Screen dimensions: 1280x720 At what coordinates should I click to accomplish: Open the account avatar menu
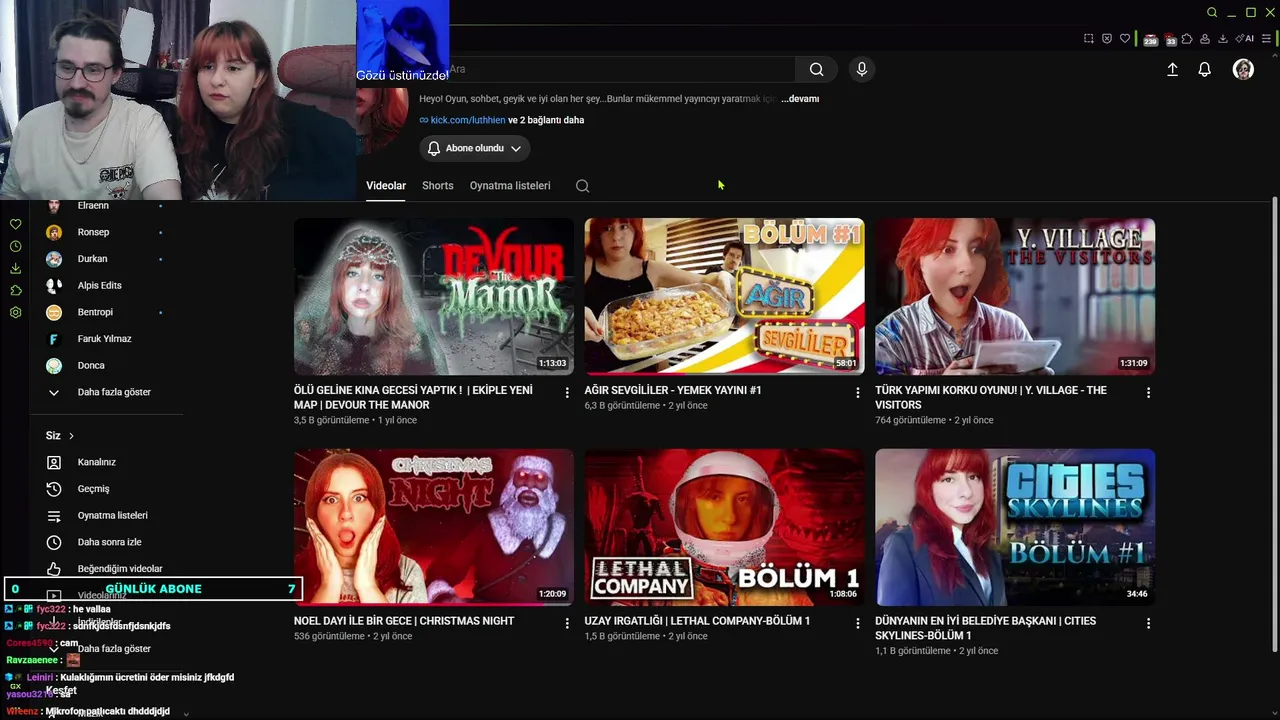tap(1243, 69)
